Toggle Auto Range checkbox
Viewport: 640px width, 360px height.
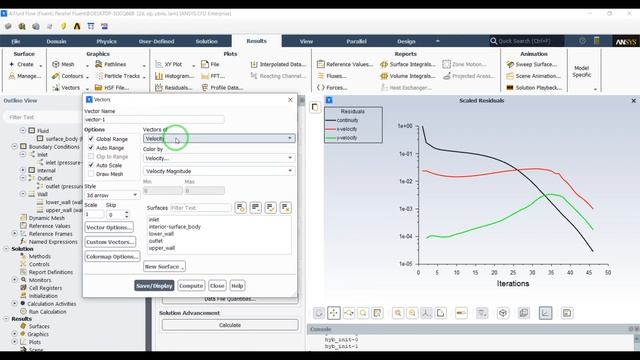point(91,148)
